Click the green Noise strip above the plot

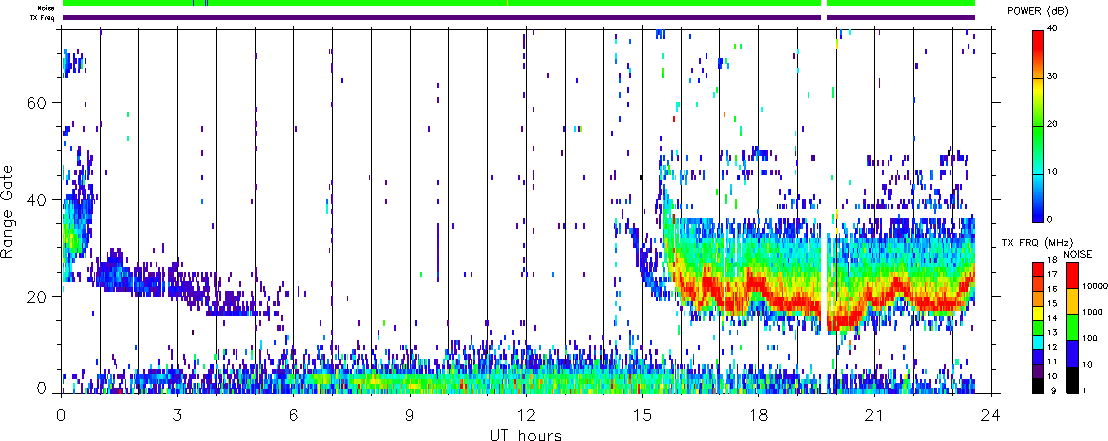click(x=519, y=3)
